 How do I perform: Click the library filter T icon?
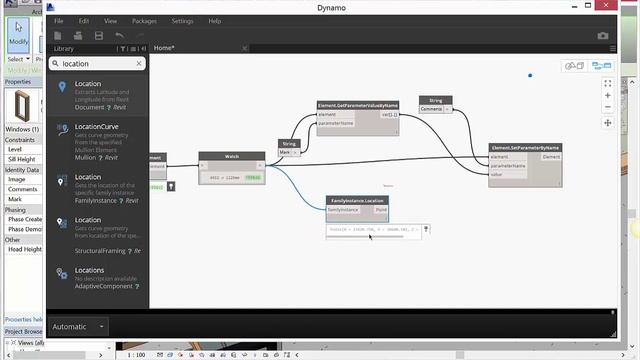tap(122, 49)
